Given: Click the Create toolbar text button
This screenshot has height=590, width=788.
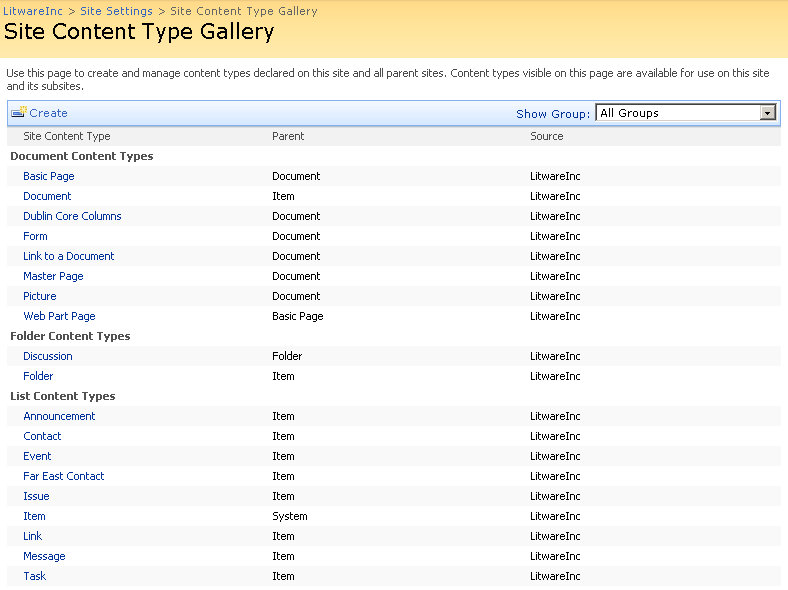Looking at the screenshot, I should point(48,113).
